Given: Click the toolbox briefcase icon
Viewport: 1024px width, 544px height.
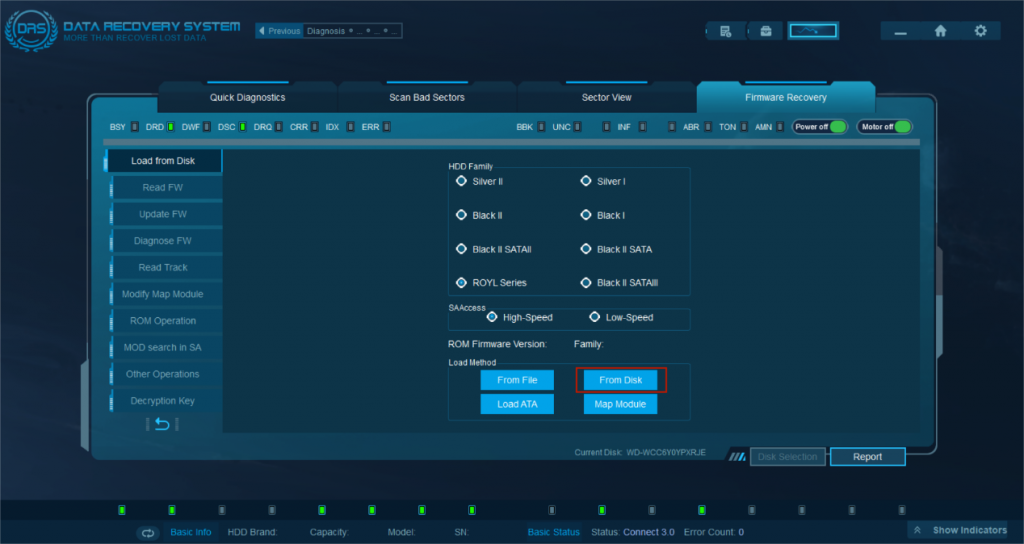Looking at the screenshot, I should coord(766,31).
